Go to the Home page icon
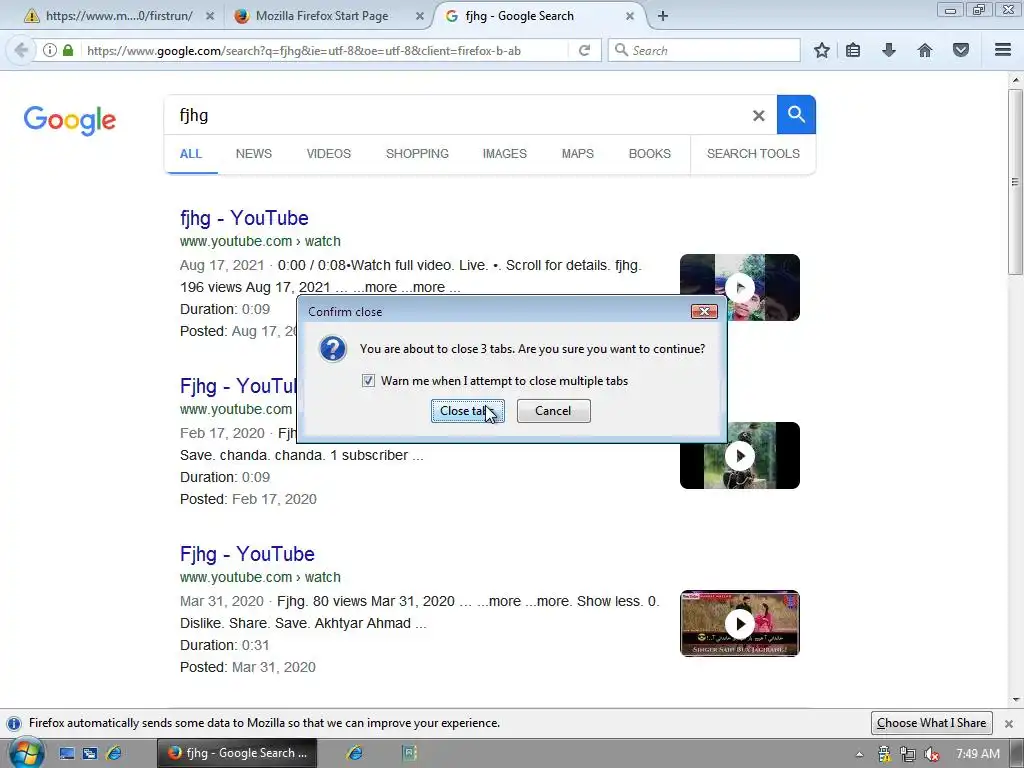 click(x=925, y=50)
